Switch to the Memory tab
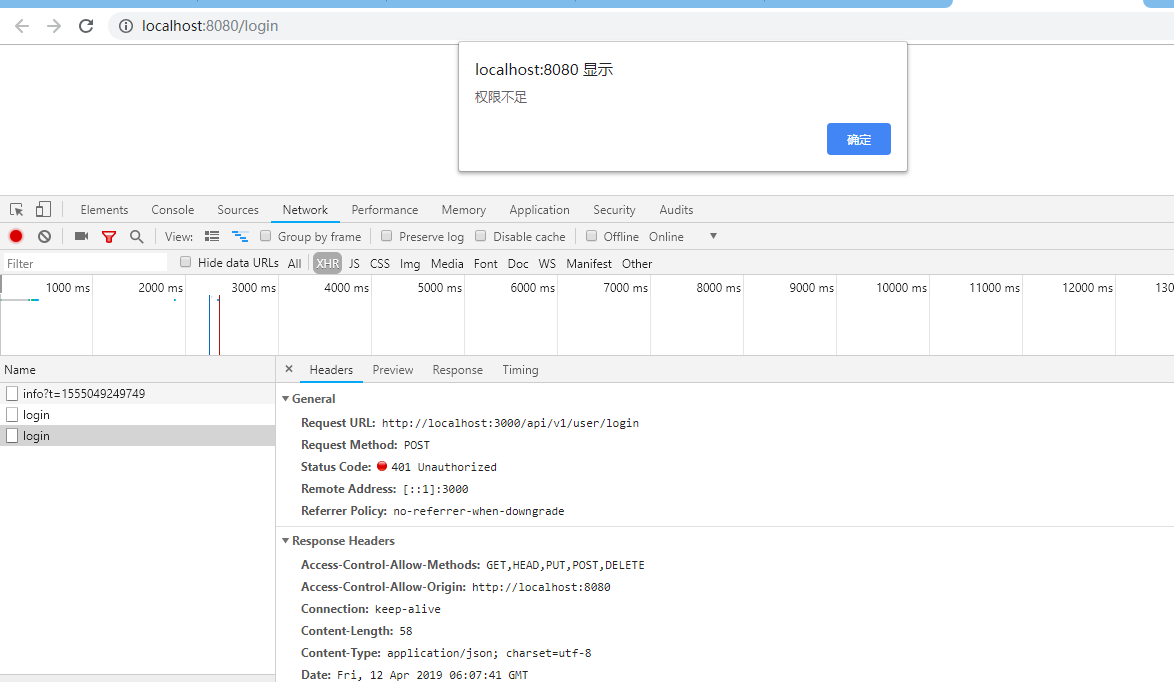Screen dimensions: 1174x682 coord(463,210)
